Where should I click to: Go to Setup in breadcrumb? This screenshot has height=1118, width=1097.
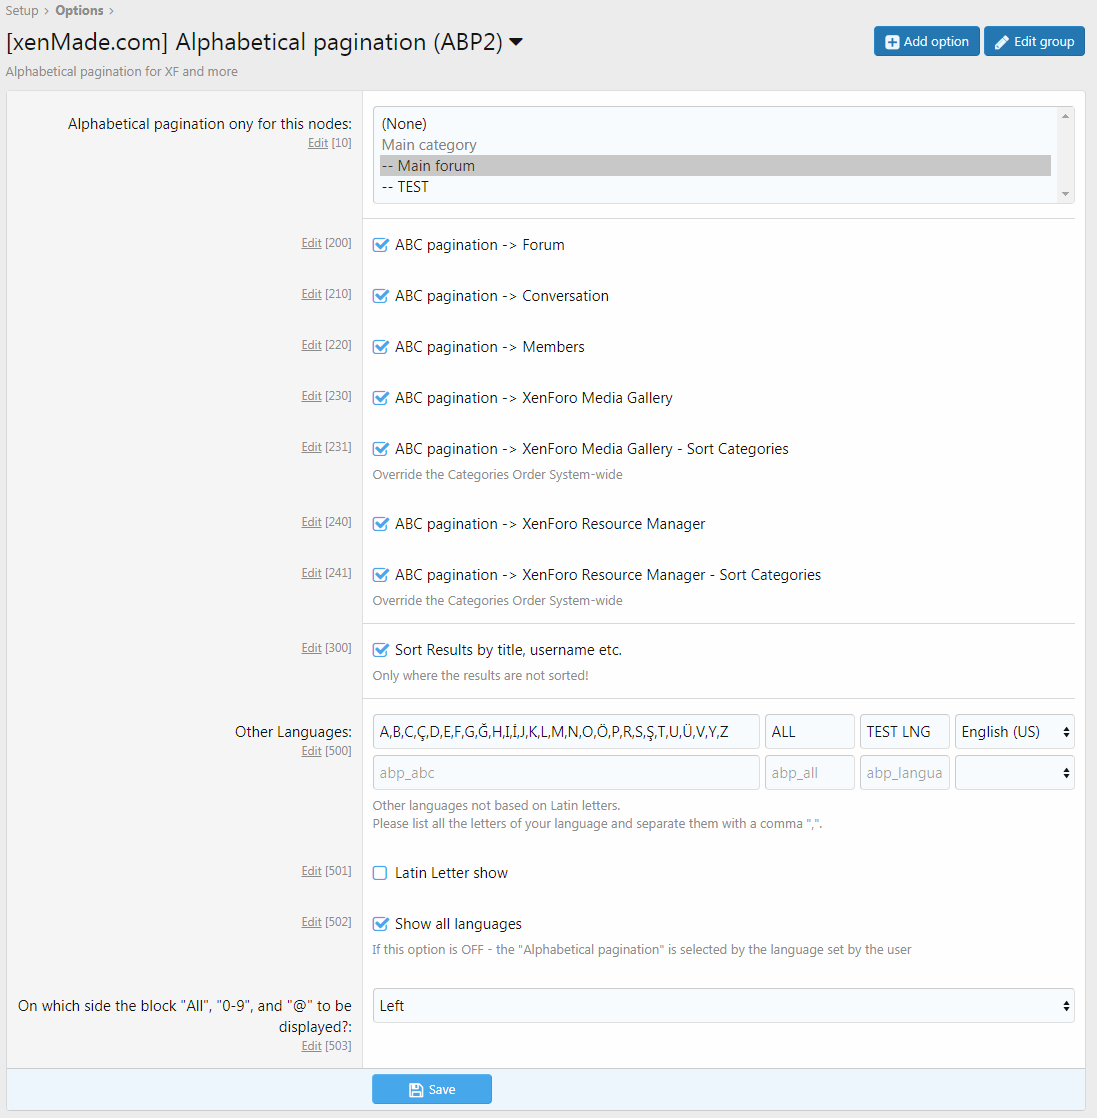(22, 11)
